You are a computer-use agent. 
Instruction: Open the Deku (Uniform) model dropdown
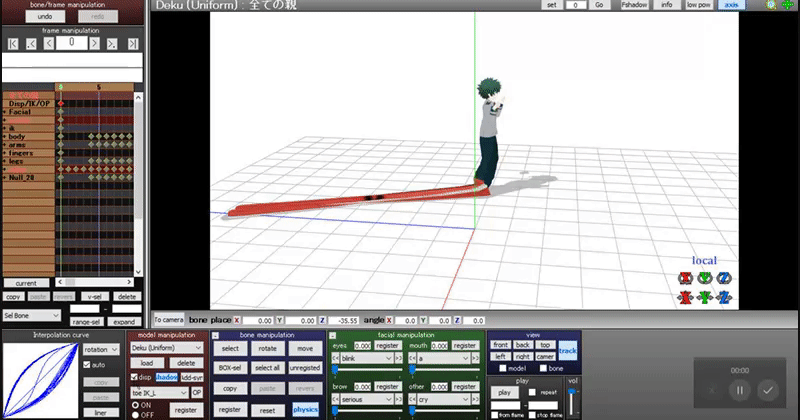tap(167, 348)
